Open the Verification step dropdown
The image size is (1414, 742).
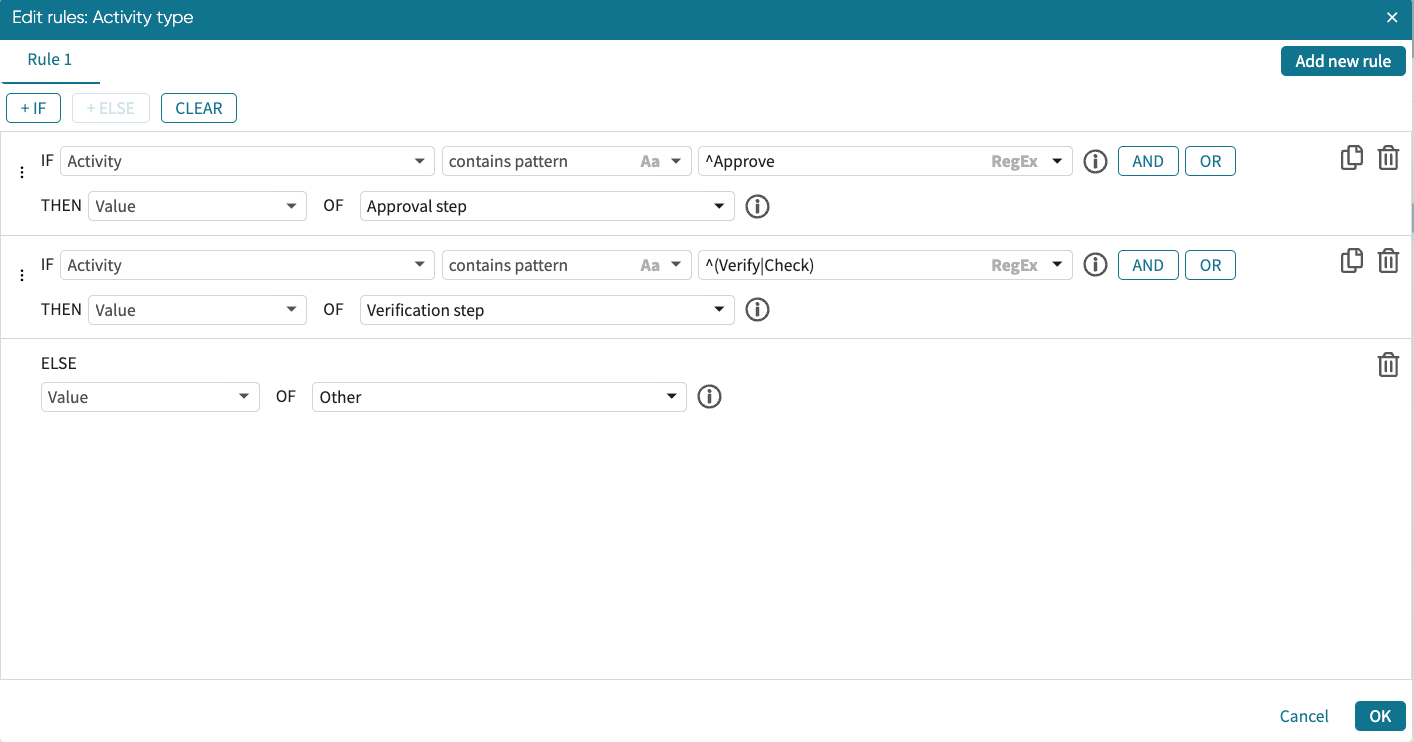(718, 310)
